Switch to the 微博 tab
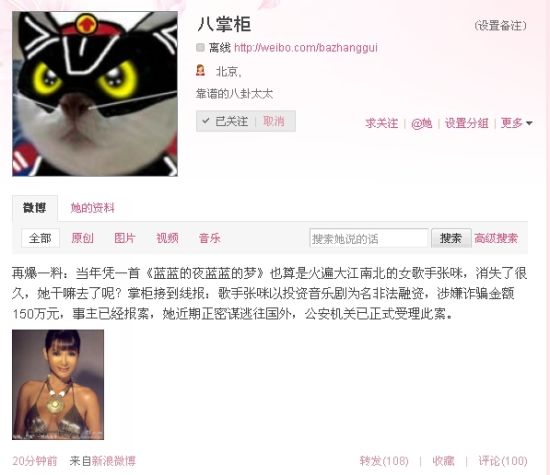Viewport: 550px width, 475px height. tap(35, 208)
